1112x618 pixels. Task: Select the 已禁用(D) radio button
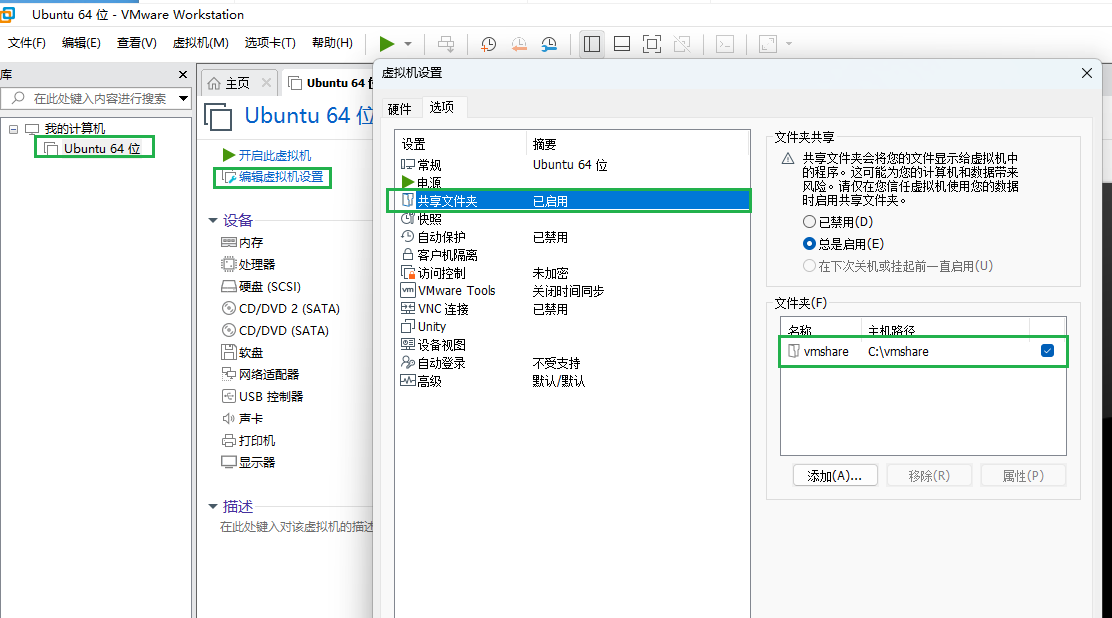point(809,222)
